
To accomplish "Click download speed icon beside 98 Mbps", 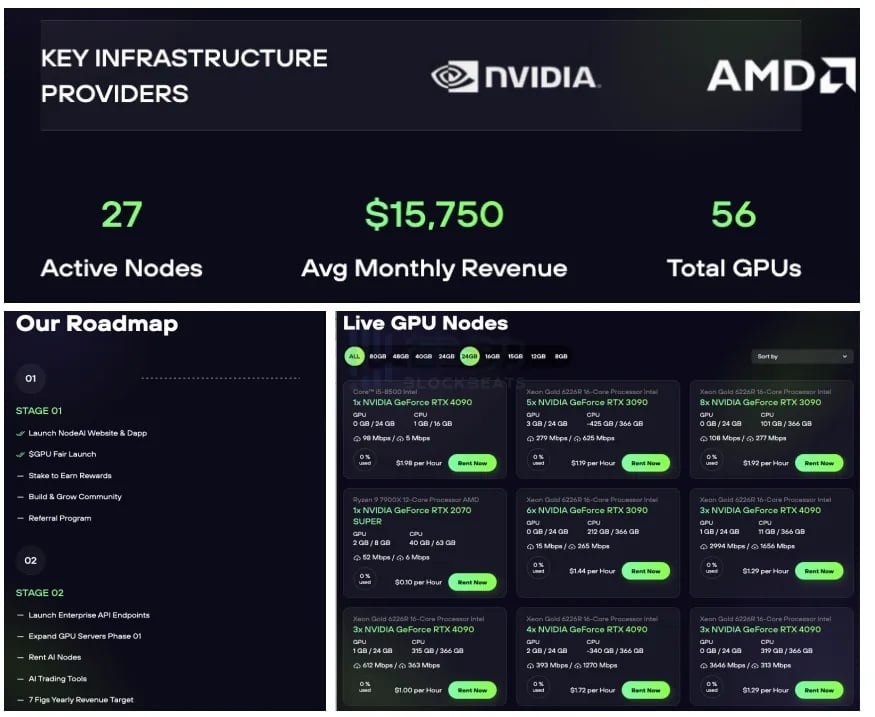I will pyautogui.click(x=357, y=438).
